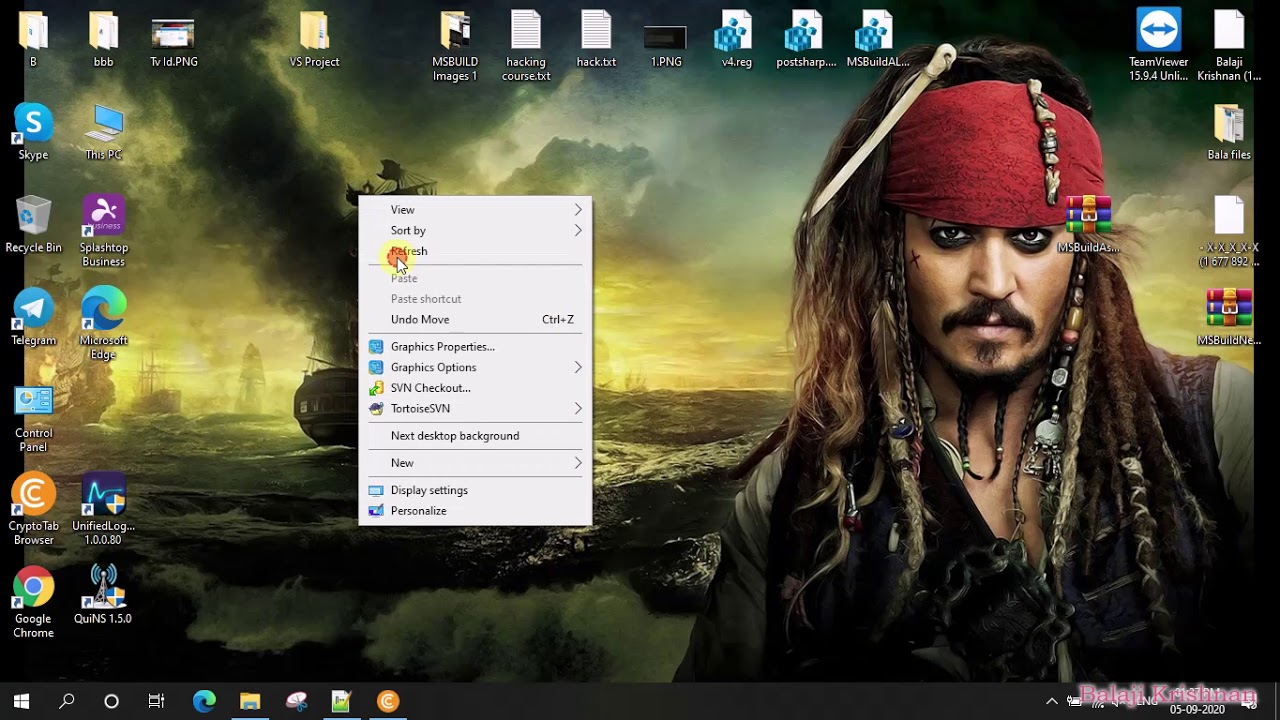Open the taskbar date 05-09-2020
The height and width of the screenshot is (720, 1280).
1197,709
